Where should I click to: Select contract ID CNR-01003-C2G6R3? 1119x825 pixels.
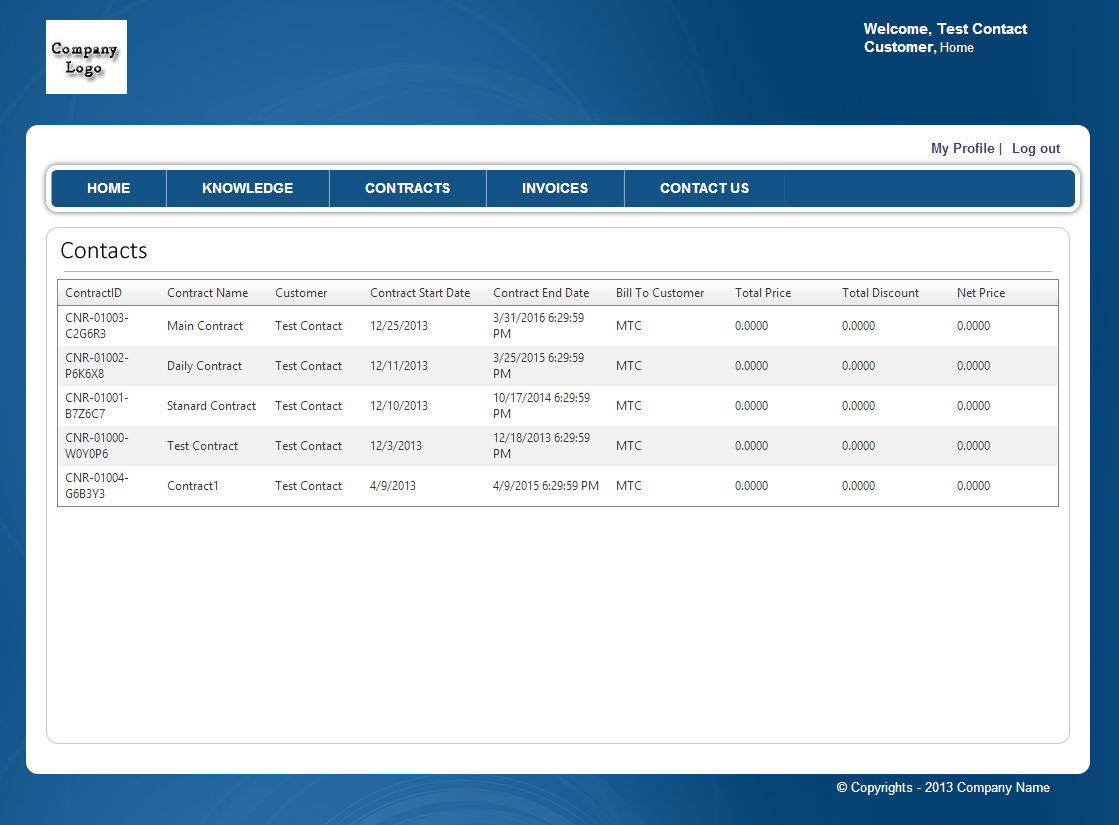[96, 326]
